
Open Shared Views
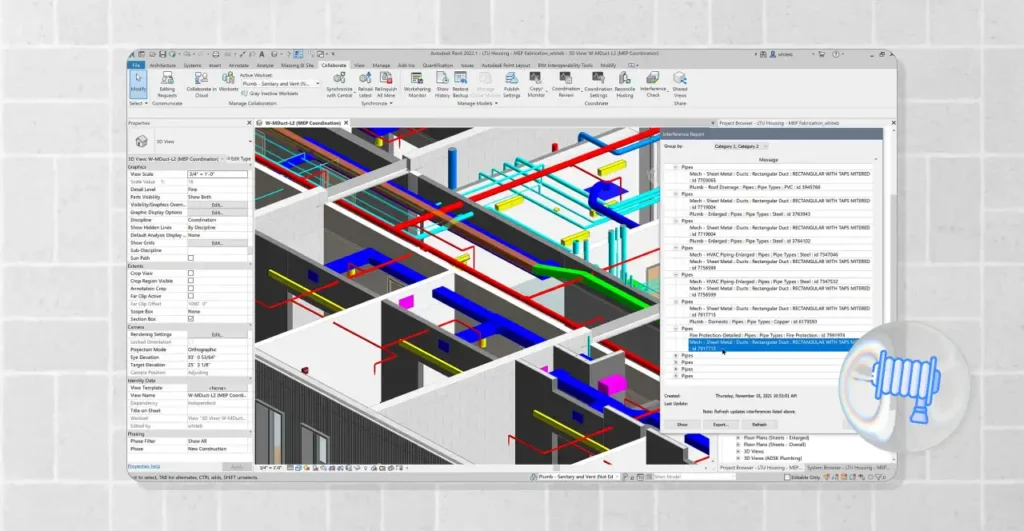coord(680,84)
